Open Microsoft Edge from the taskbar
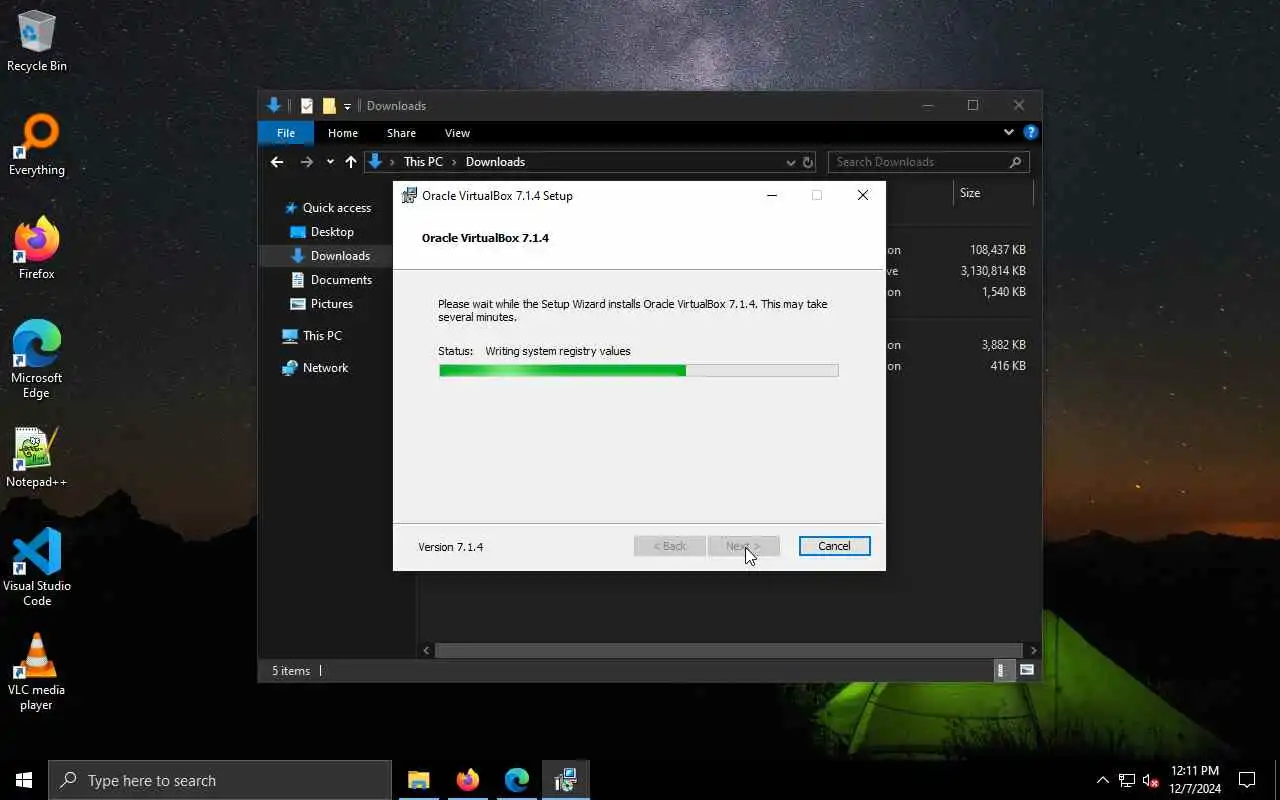1280x800 pixels. tap(517, 780)
